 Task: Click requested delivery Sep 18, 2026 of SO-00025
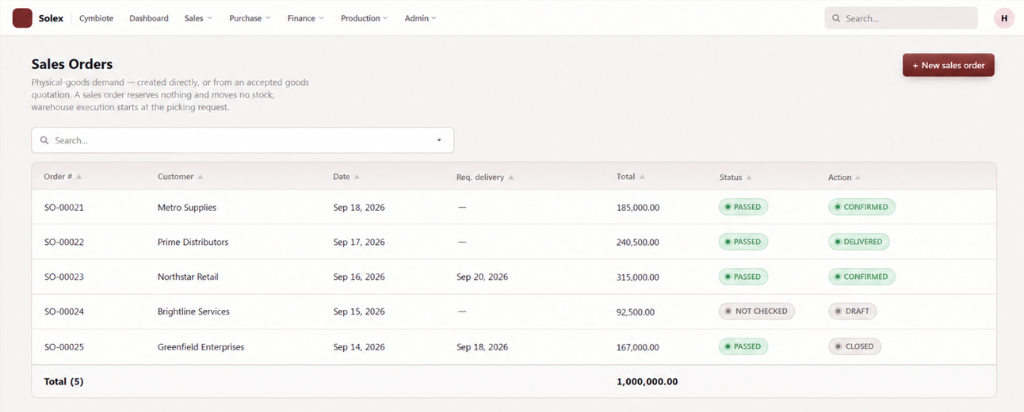tap(483, 347)
